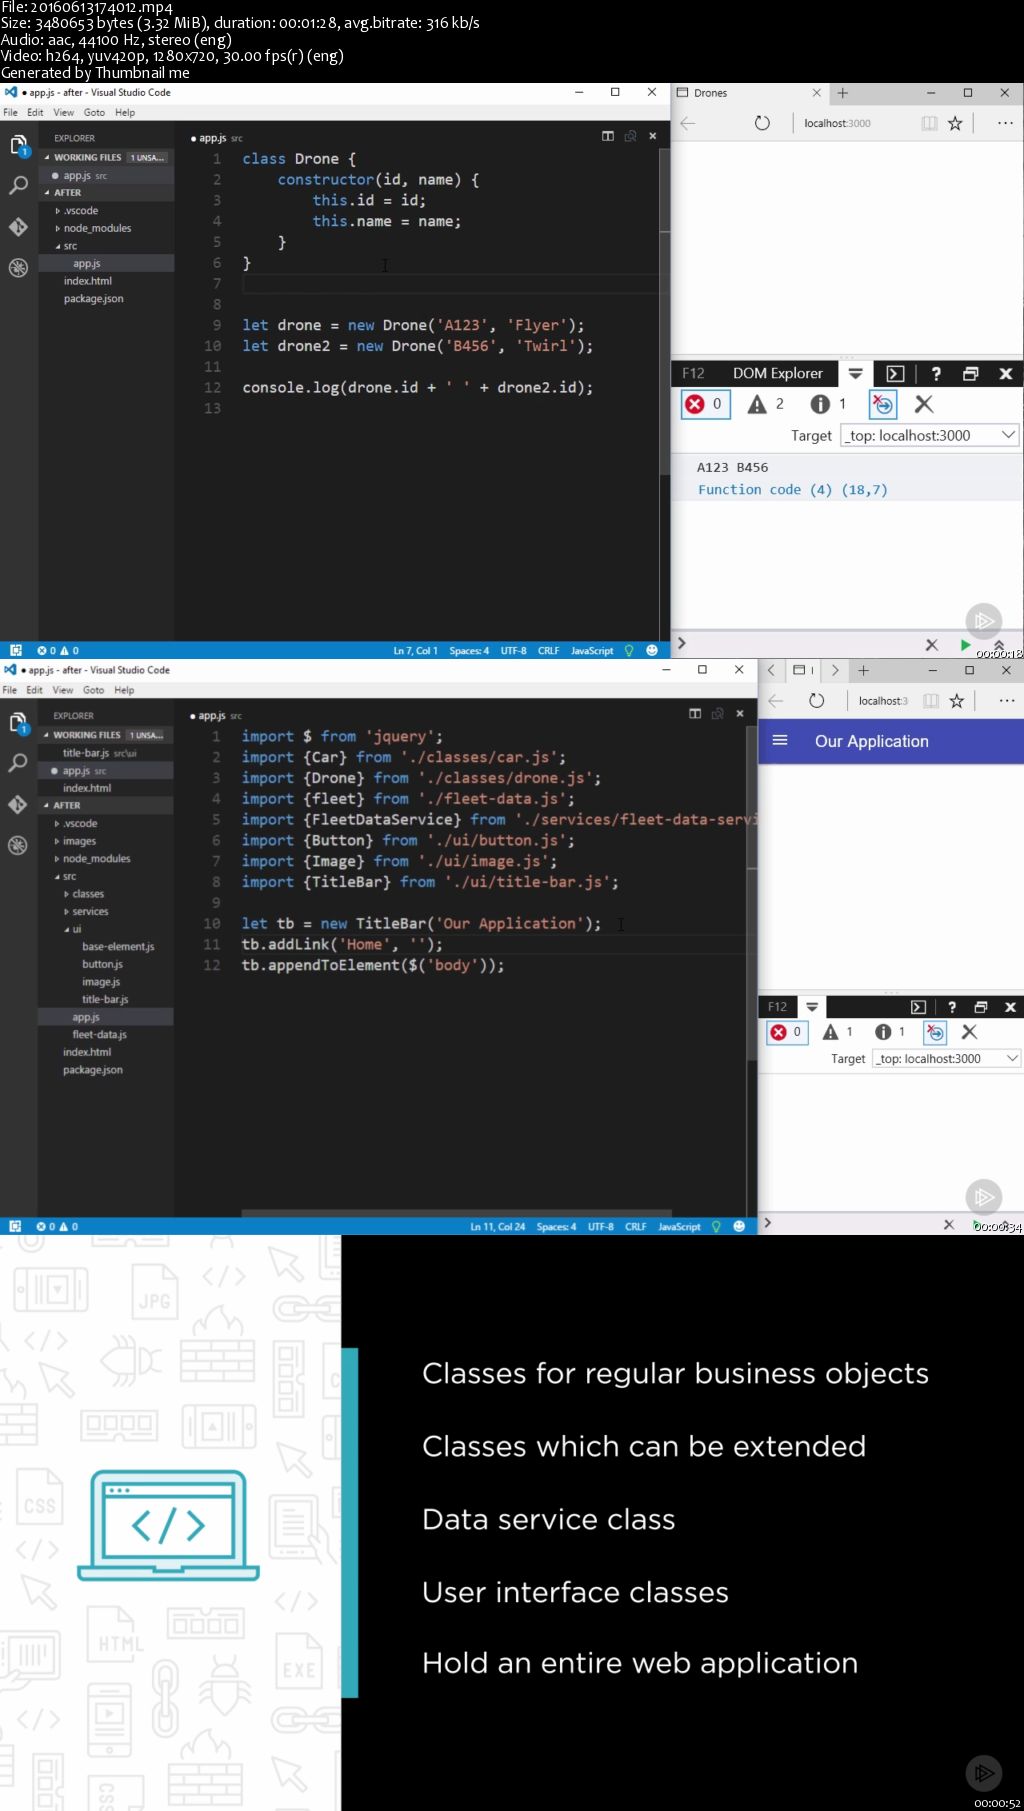Click refresh in the Our Application browser
The image size is (1024, 1811).
click(816, 701)
